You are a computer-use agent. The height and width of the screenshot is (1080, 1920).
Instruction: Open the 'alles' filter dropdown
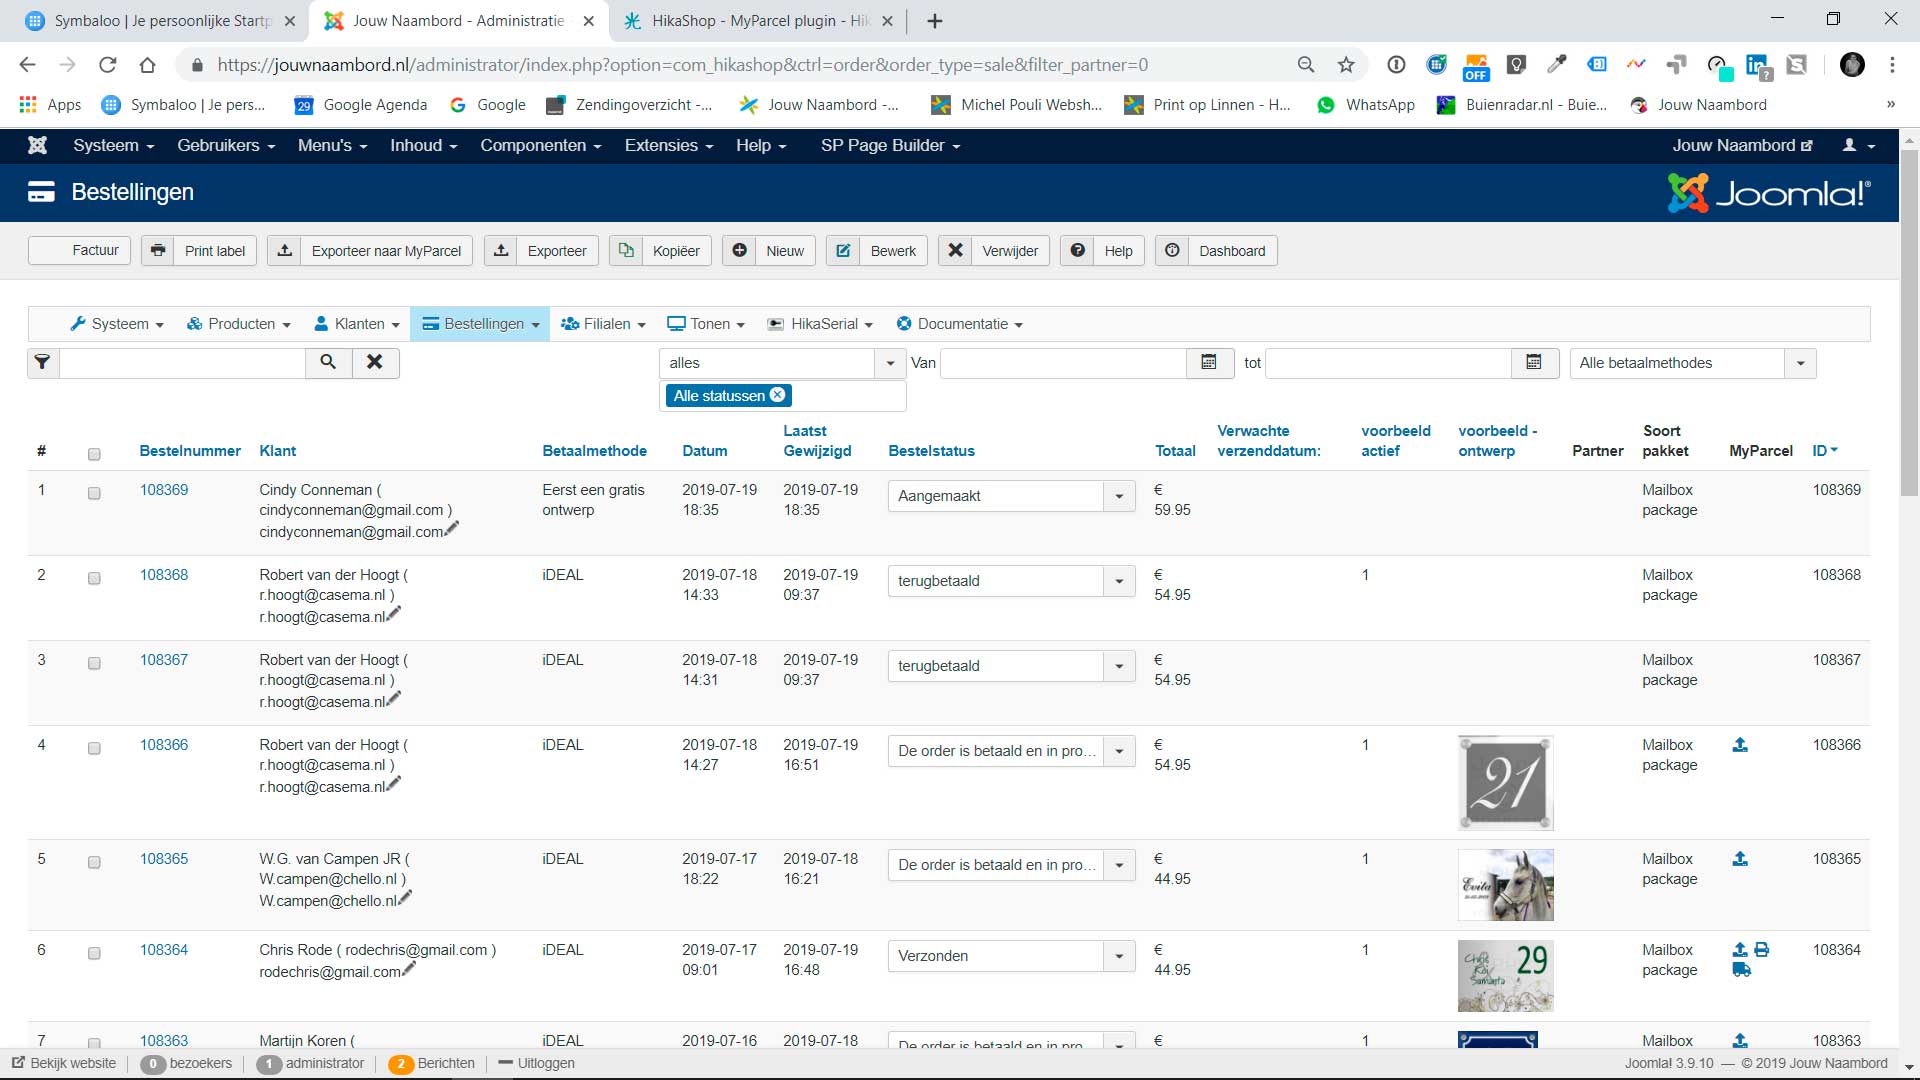[889, 363]
